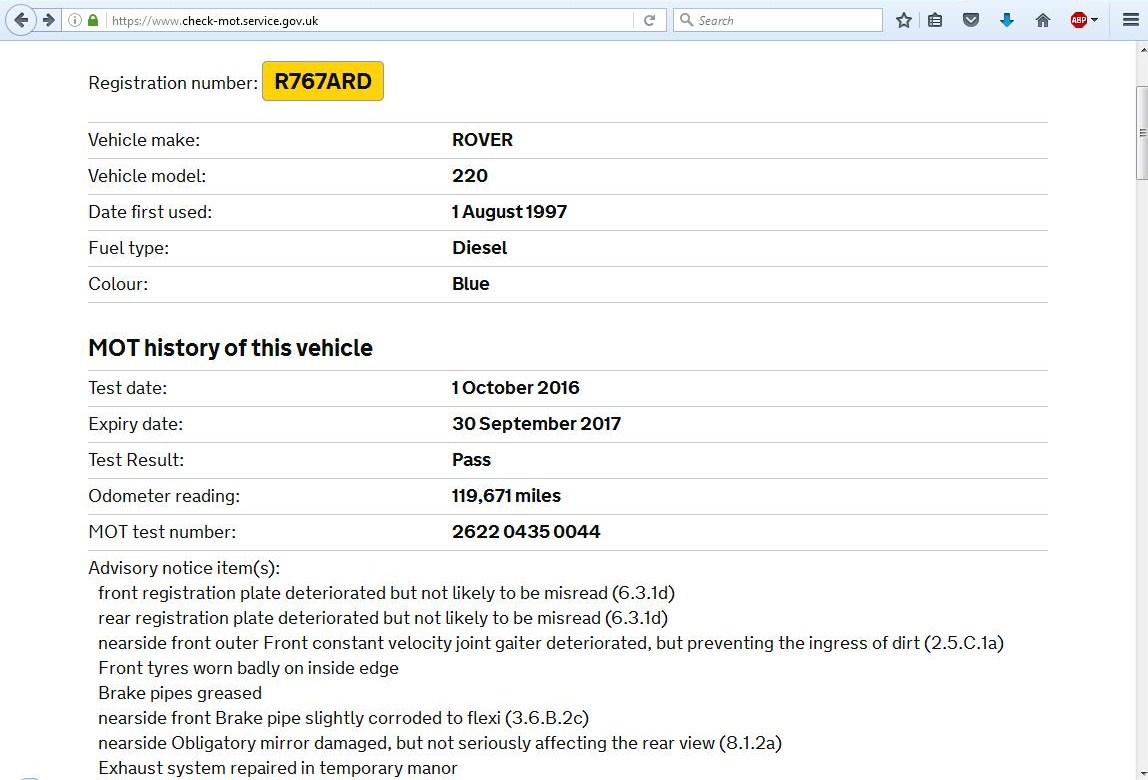Click the Colour label

pos(118,283)
